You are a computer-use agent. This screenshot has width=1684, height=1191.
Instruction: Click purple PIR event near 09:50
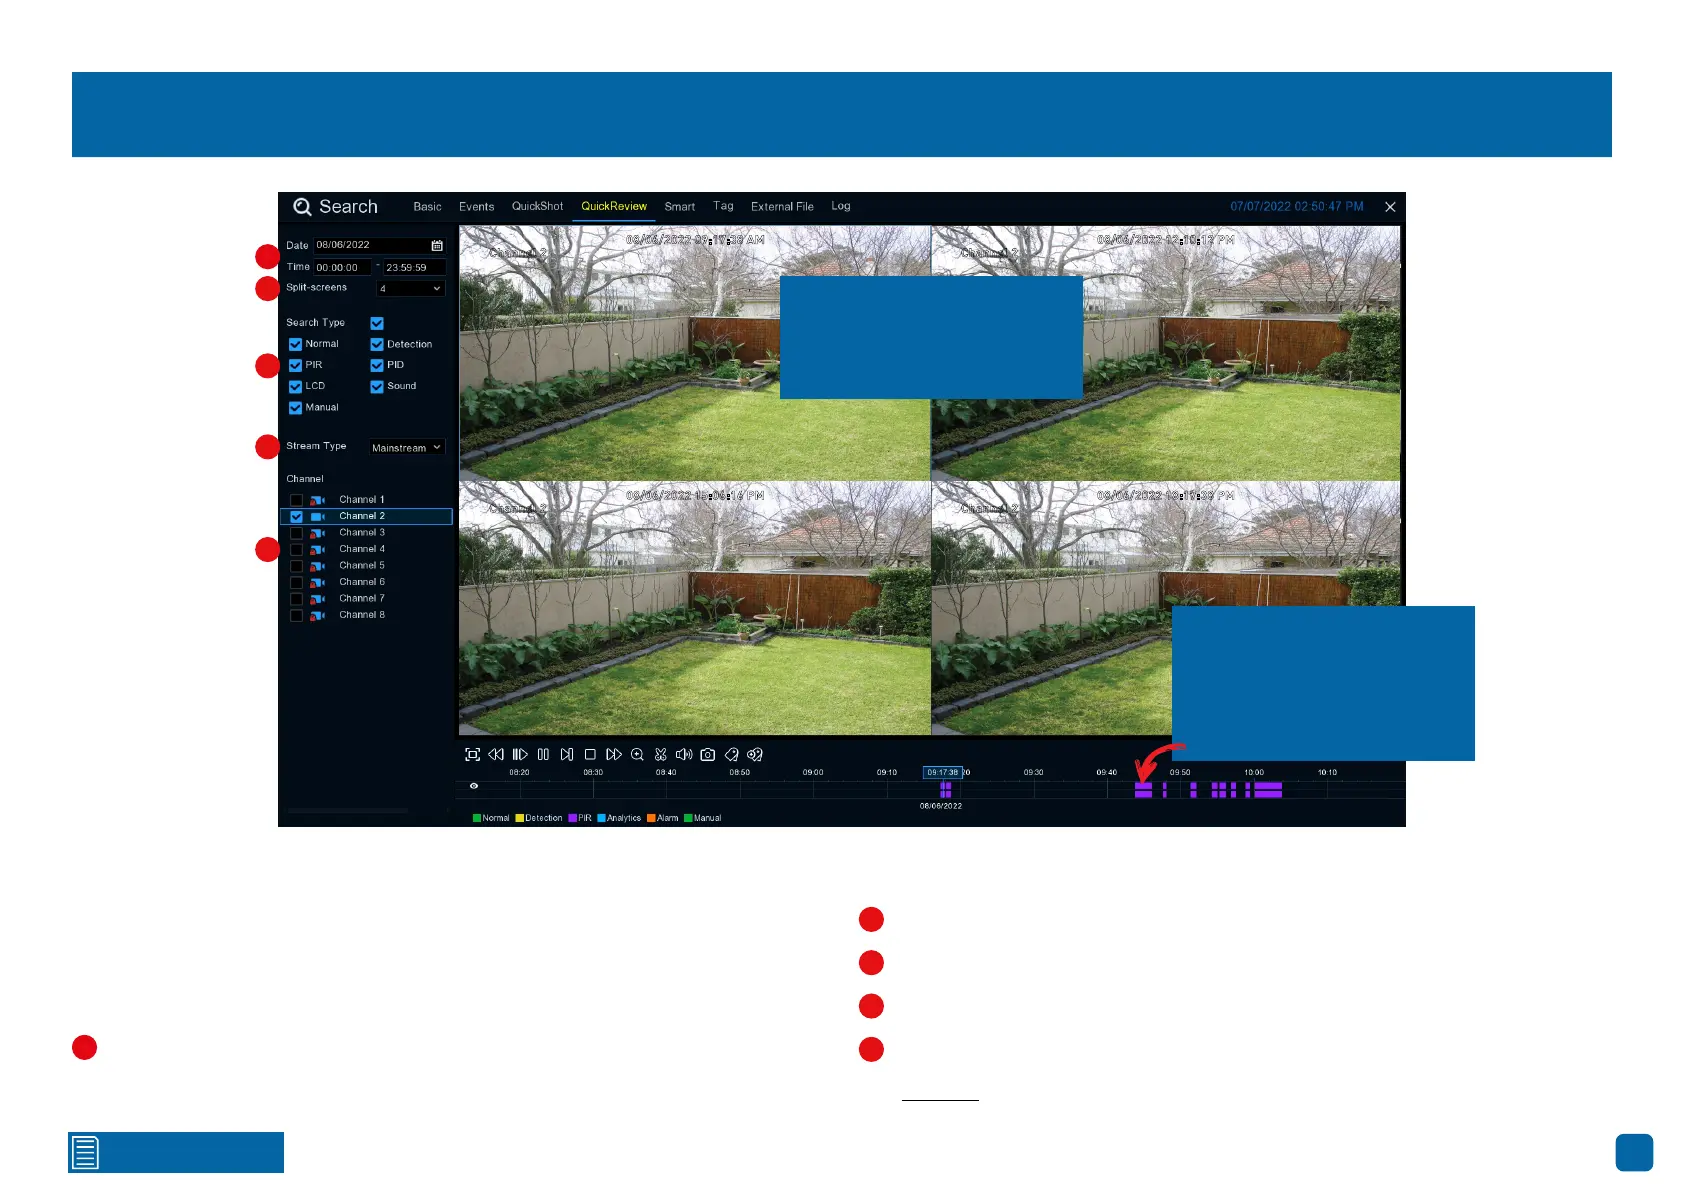[x=1143, y=789]
